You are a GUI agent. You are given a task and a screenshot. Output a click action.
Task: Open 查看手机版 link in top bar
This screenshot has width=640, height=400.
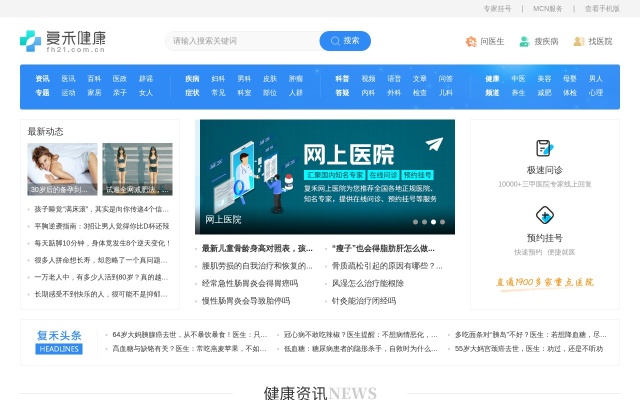pos(602,8)
